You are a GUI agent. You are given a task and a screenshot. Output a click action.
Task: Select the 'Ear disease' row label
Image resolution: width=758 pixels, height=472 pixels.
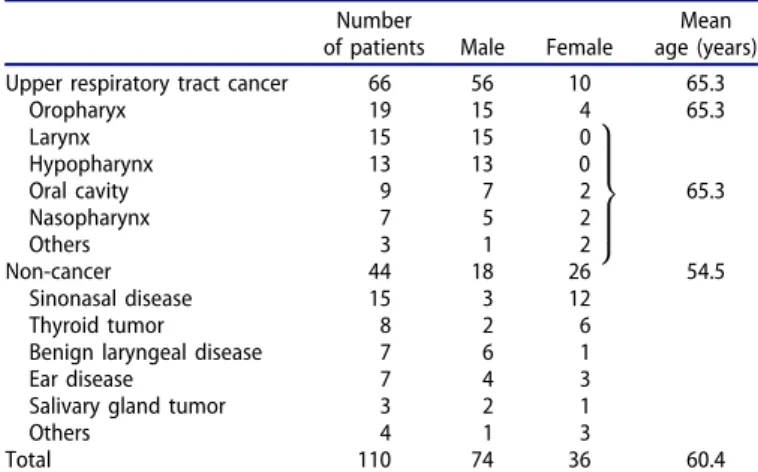tap(81, 379)
